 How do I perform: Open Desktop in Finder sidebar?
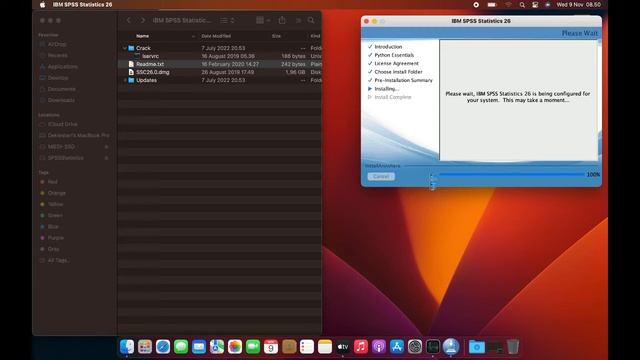[58, 78]
